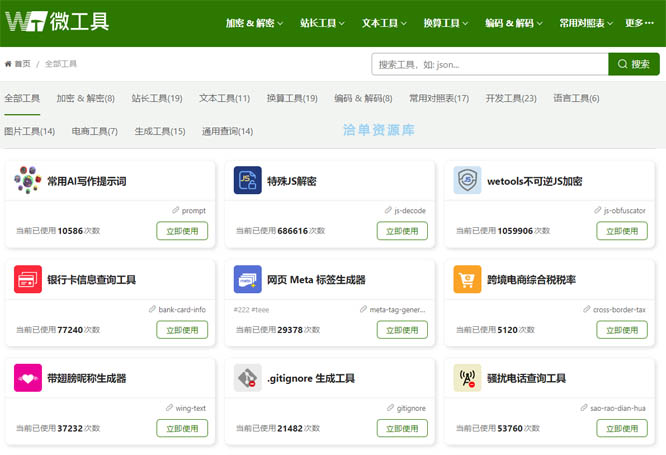Expand the 站长工具 nav dropdown

point(322,23)
